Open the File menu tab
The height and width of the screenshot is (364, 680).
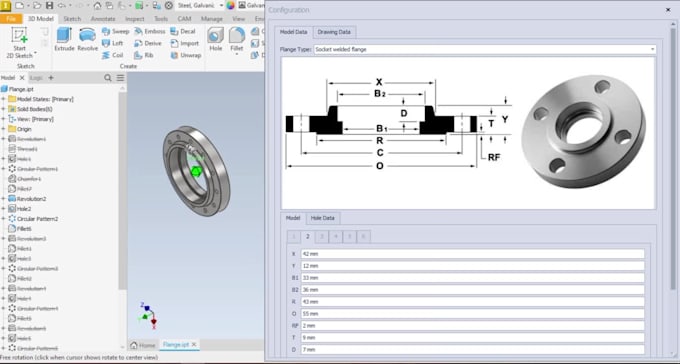click(x=11, y=19)
